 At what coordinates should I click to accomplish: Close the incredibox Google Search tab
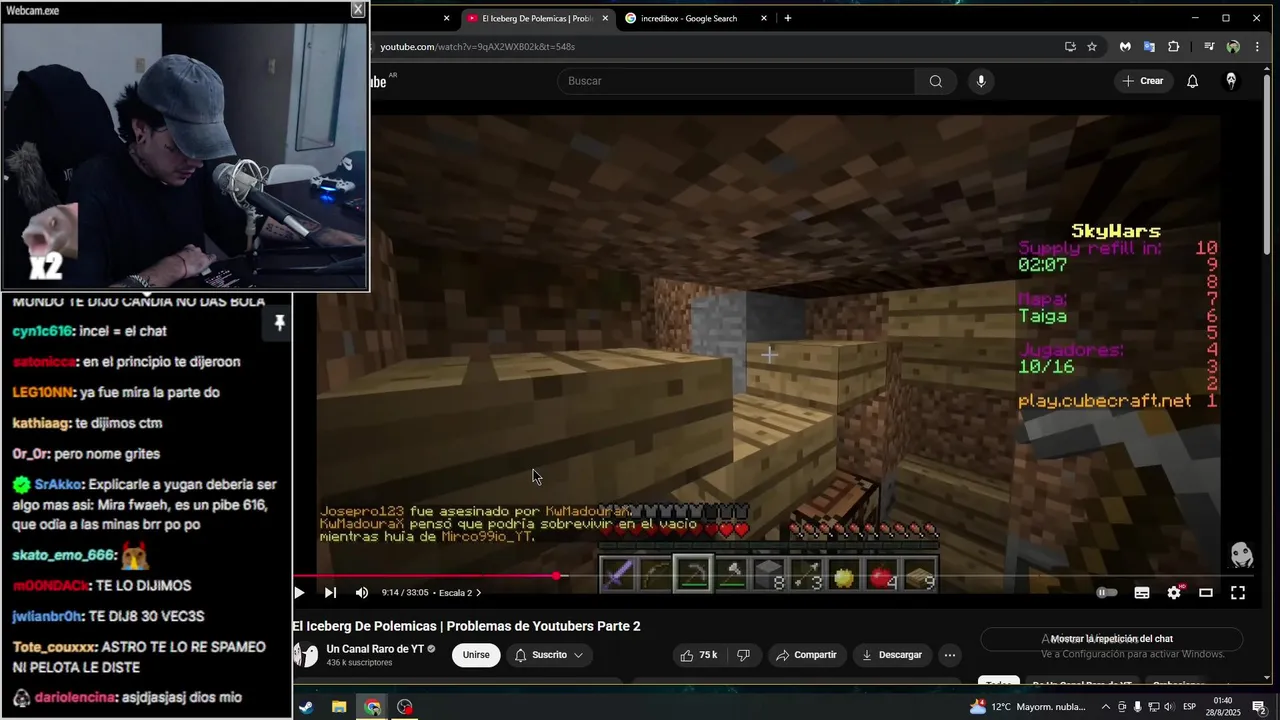click(x=764, y=18)
